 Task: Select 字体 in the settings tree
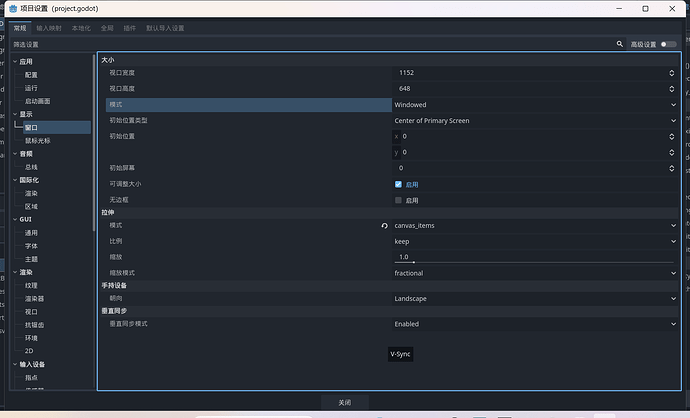31,246
